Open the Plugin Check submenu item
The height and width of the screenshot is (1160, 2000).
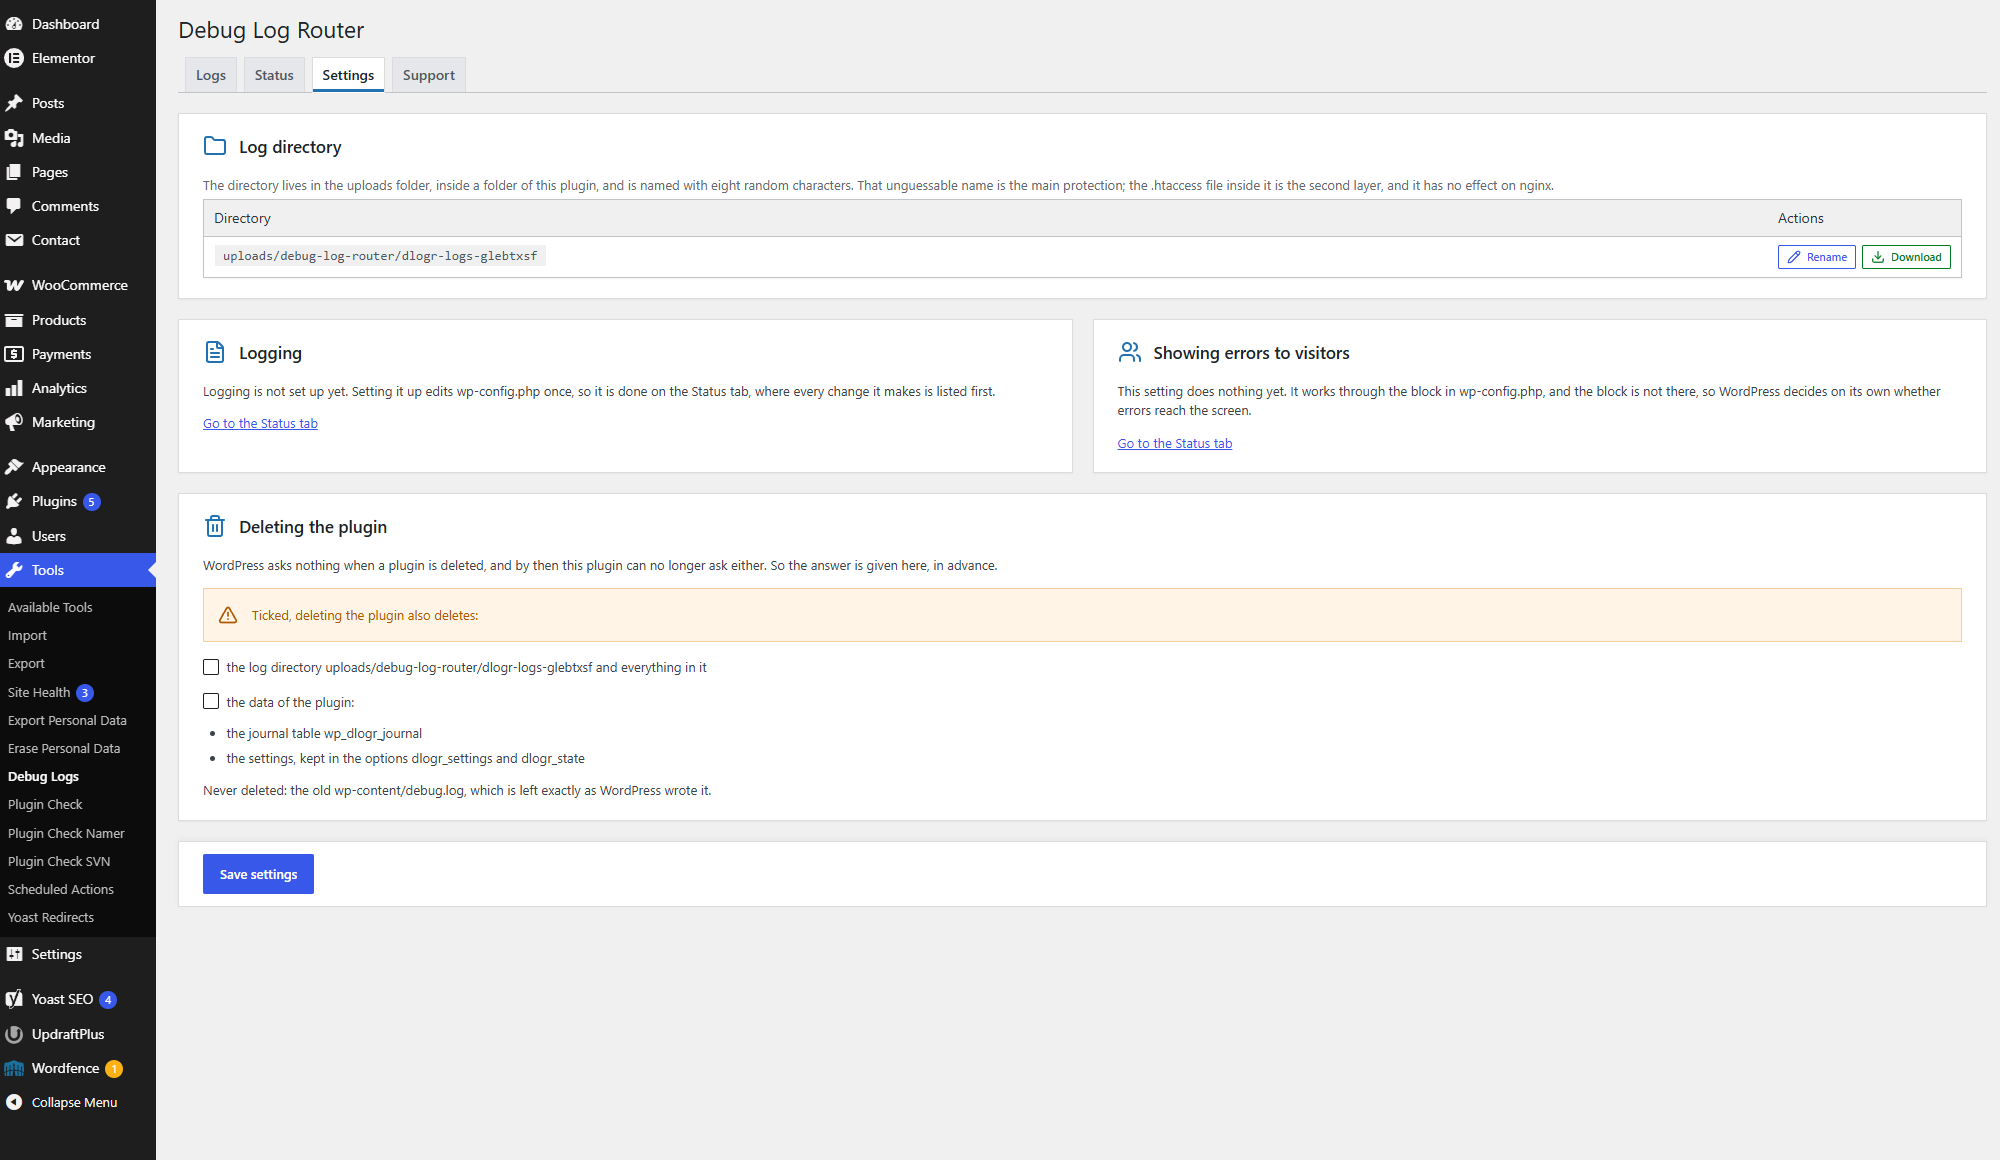pyautogui.click(x=45, y=804)
